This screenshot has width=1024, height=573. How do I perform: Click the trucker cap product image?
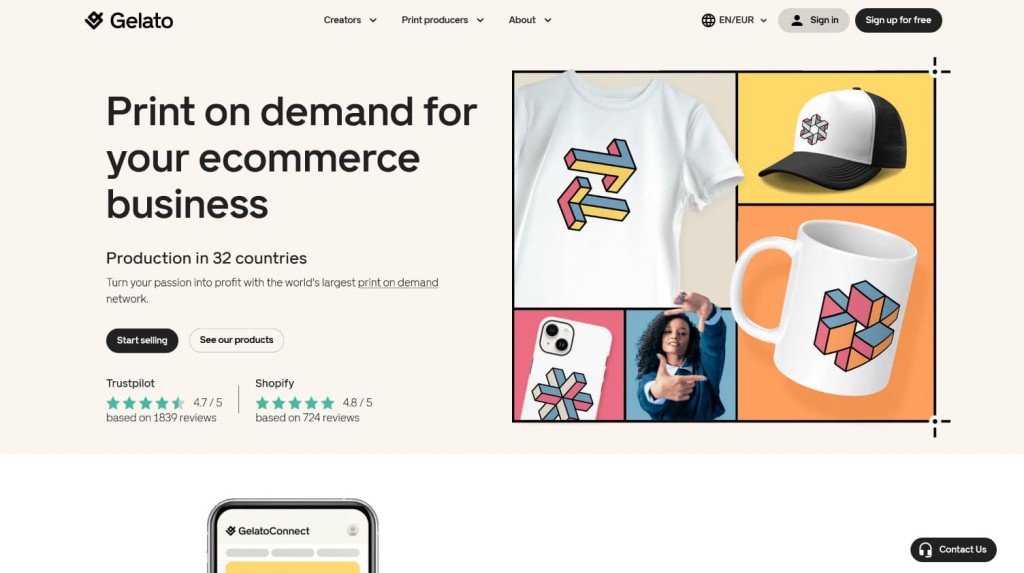pos(836,139)
